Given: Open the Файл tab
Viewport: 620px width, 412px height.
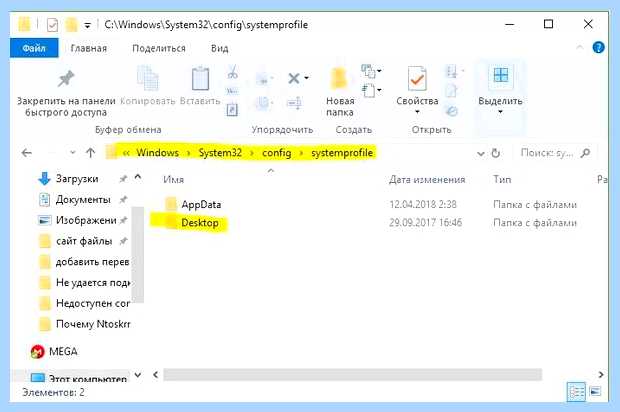Looking at the screenshot, I should (34, 48).
